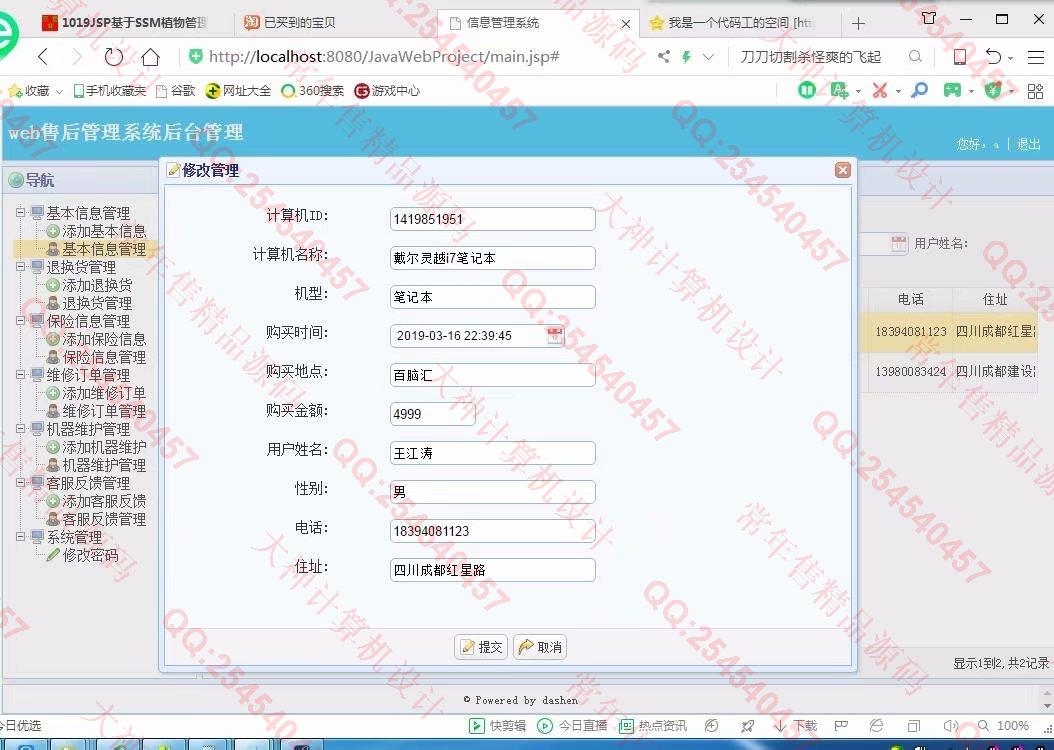
Task: Open calendar picker for 购买时间
Action: pos(555,335)
